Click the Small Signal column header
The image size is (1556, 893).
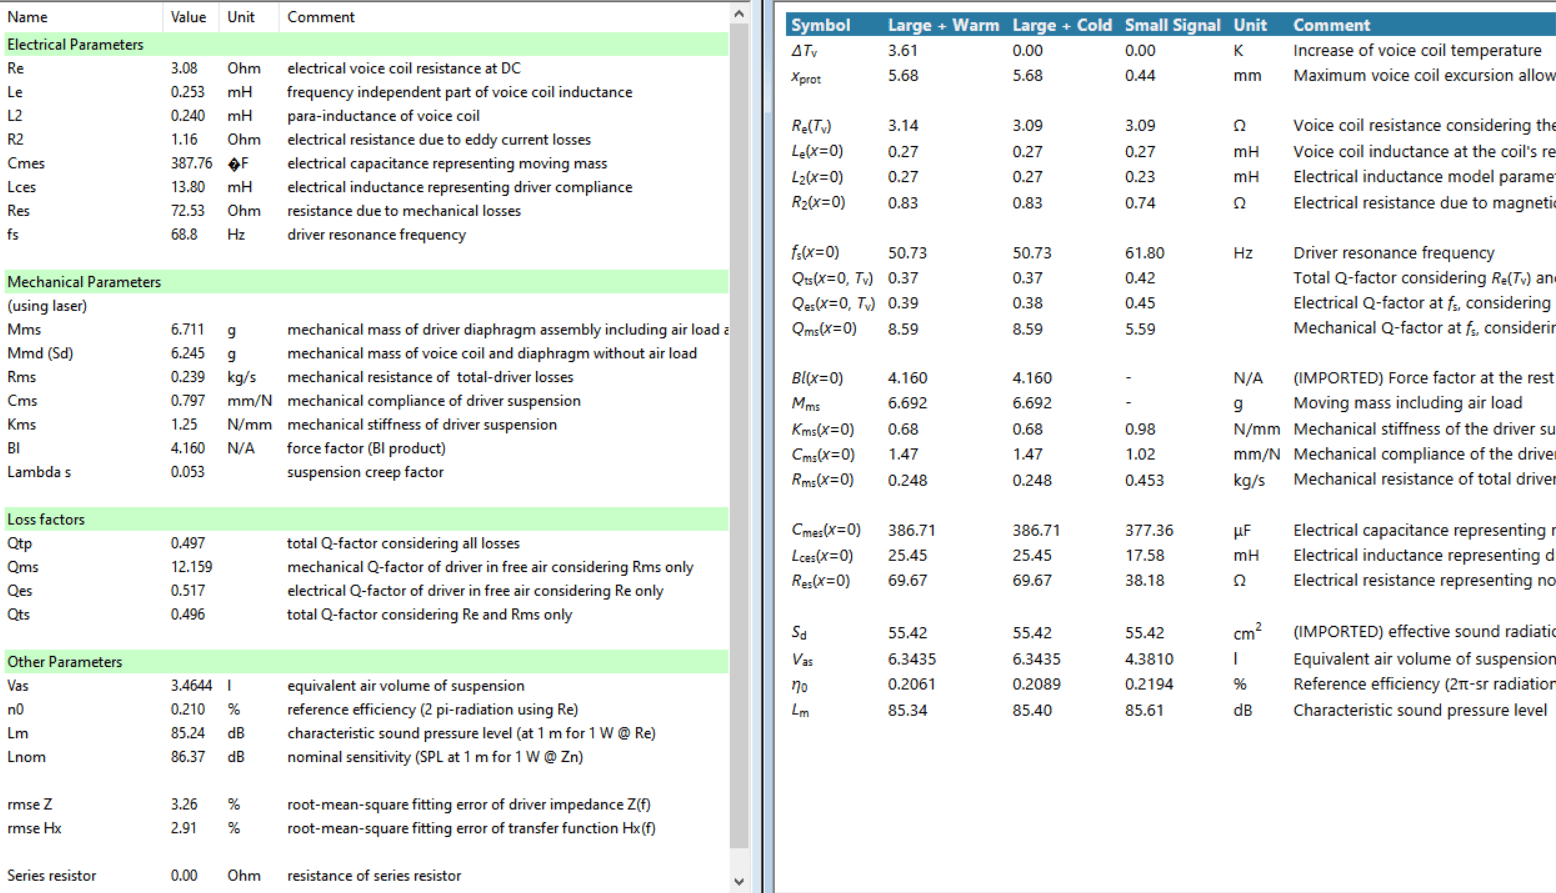click(1172, 25)
